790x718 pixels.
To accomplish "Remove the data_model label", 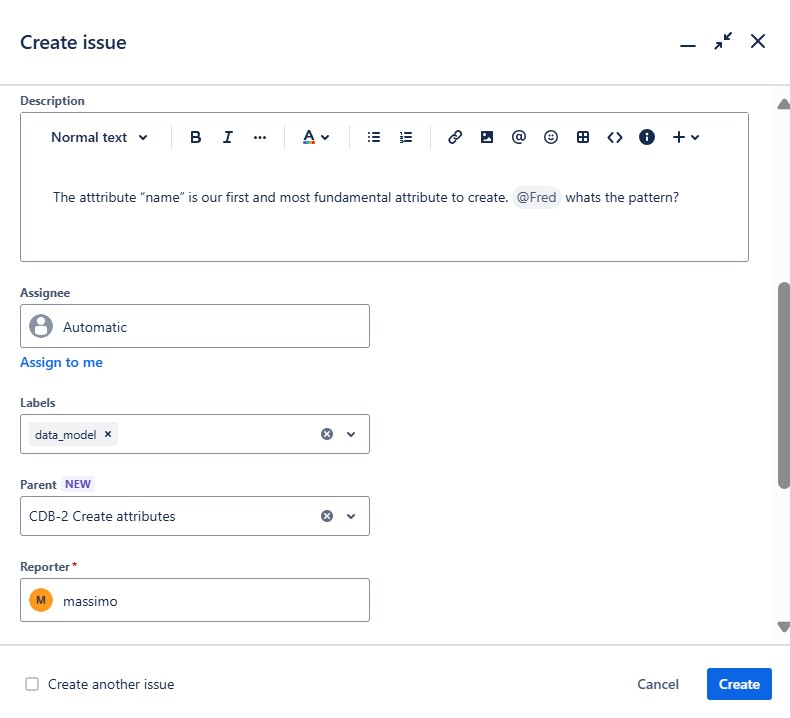I will pos(108,434).
